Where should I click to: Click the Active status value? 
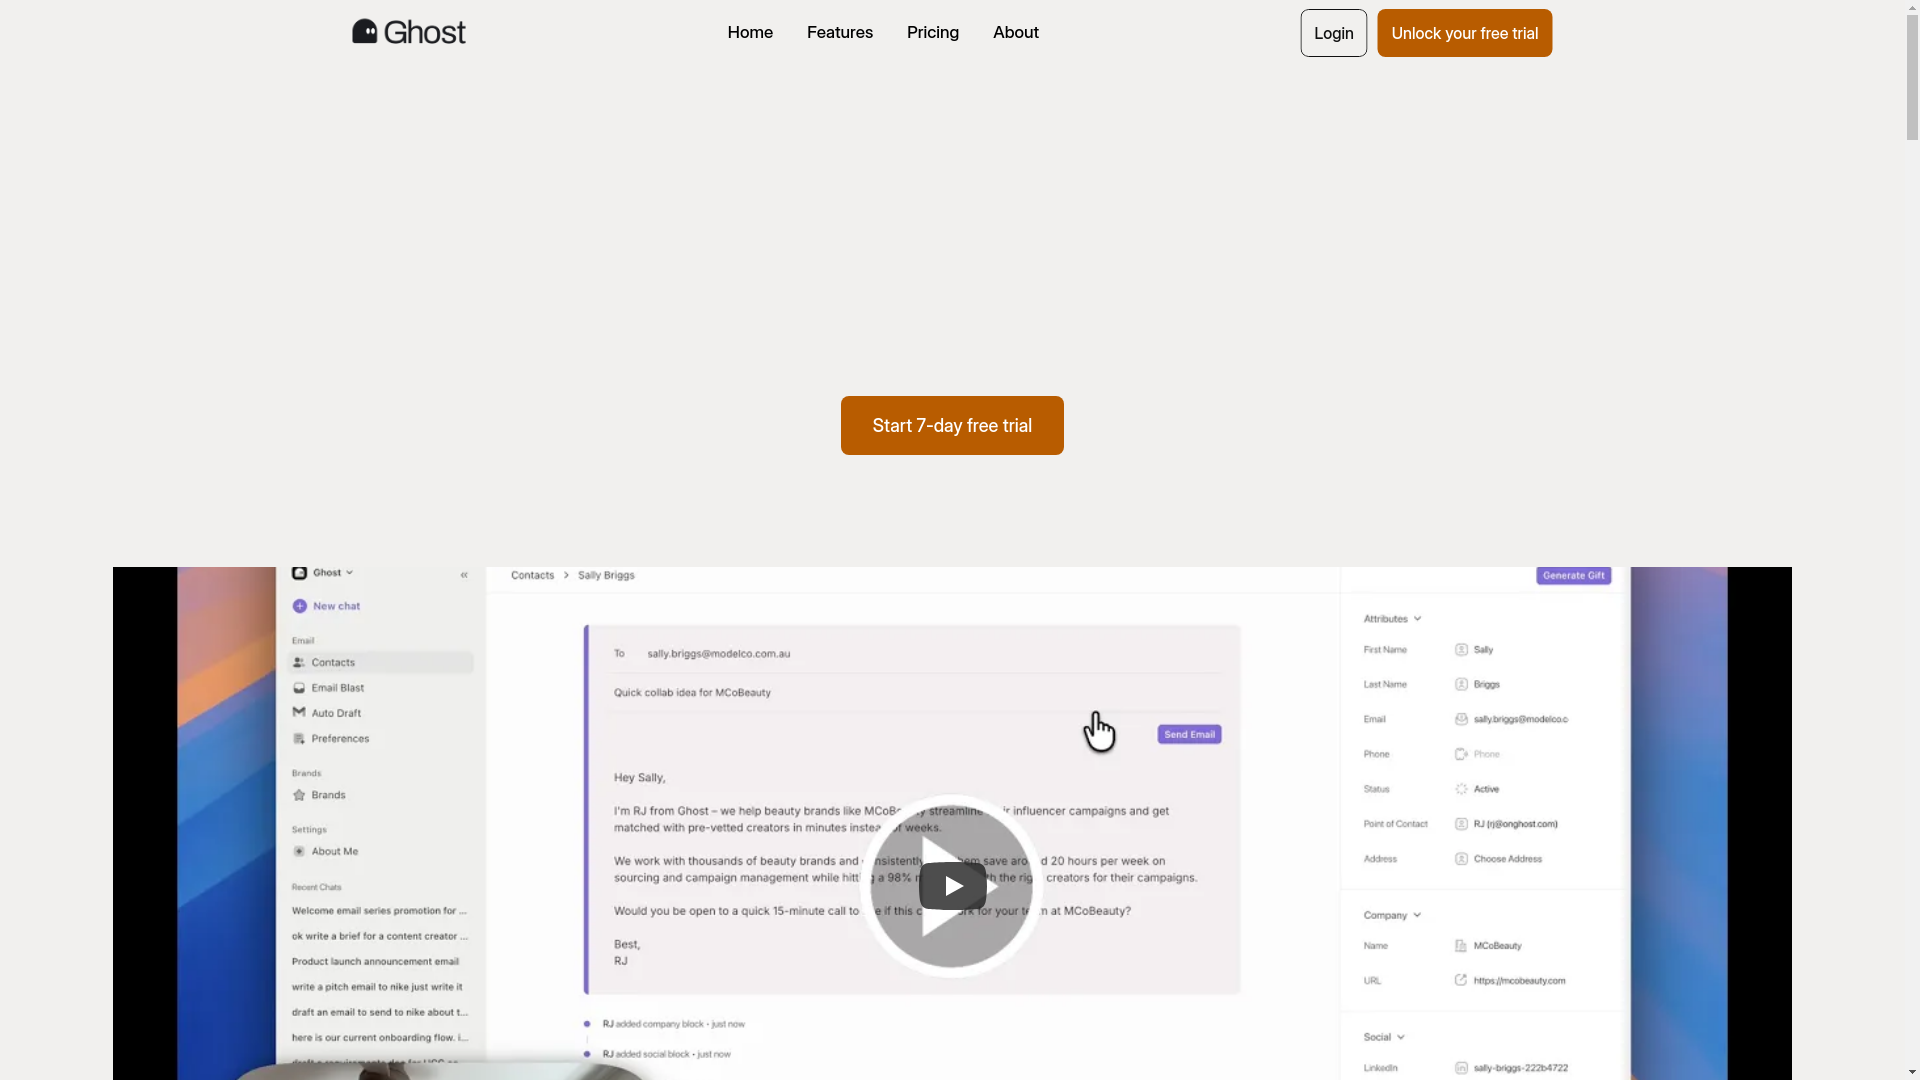1486,789
